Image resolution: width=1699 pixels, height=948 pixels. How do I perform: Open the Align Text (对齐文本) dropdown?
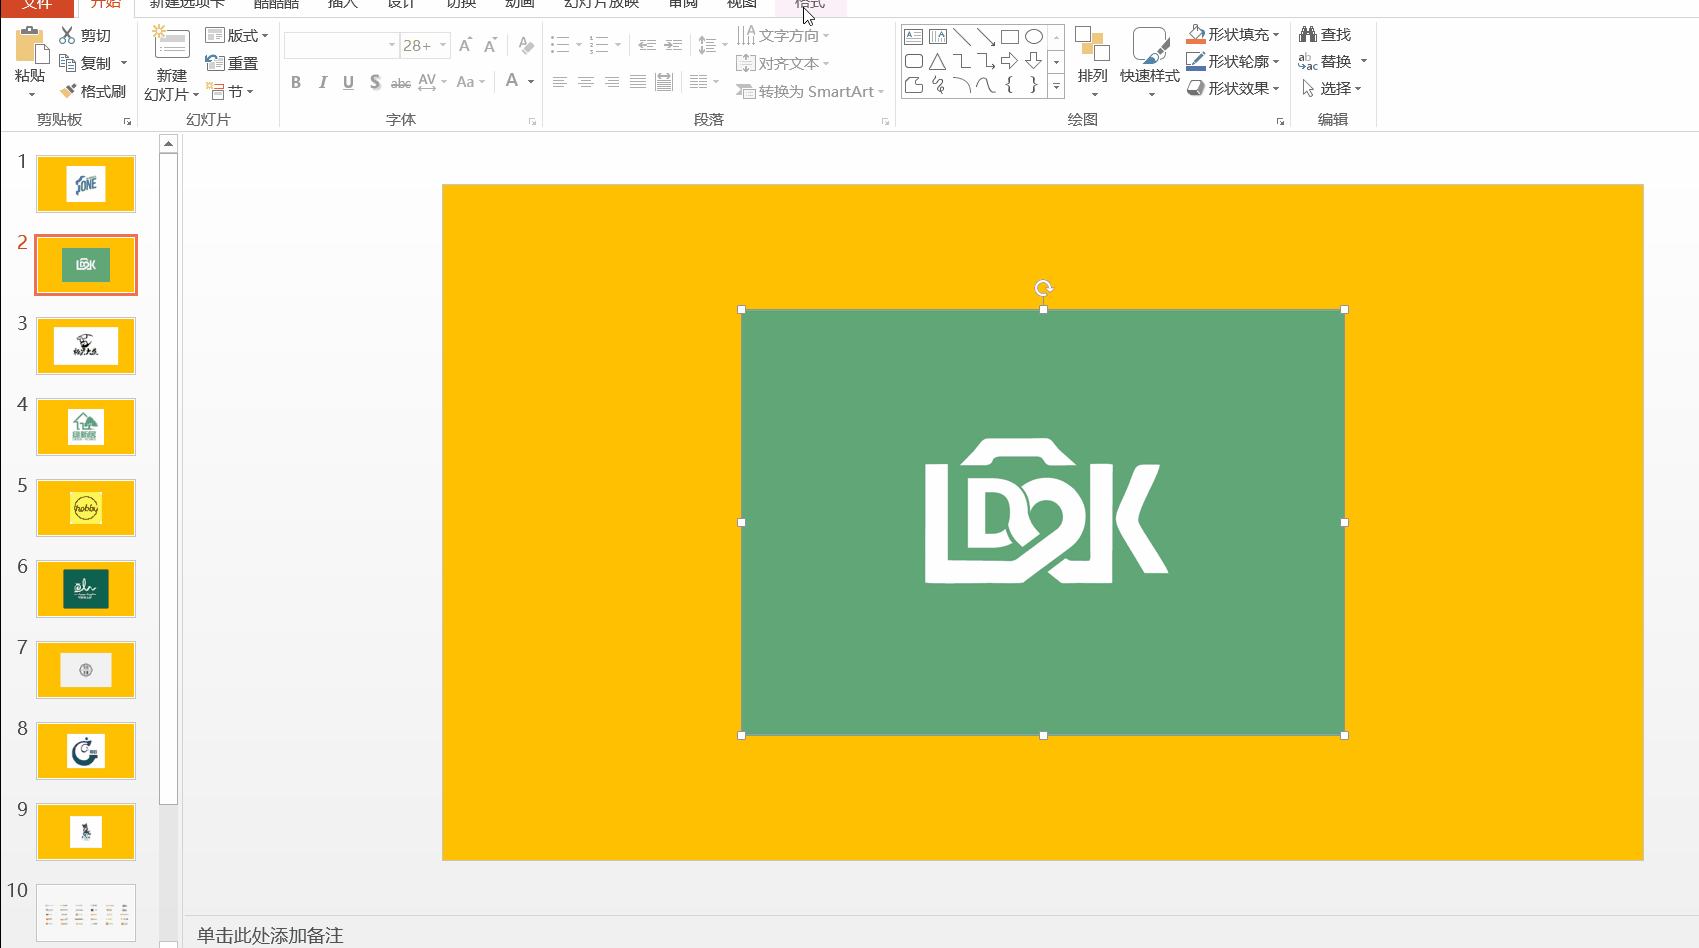[x=783, y=63]
